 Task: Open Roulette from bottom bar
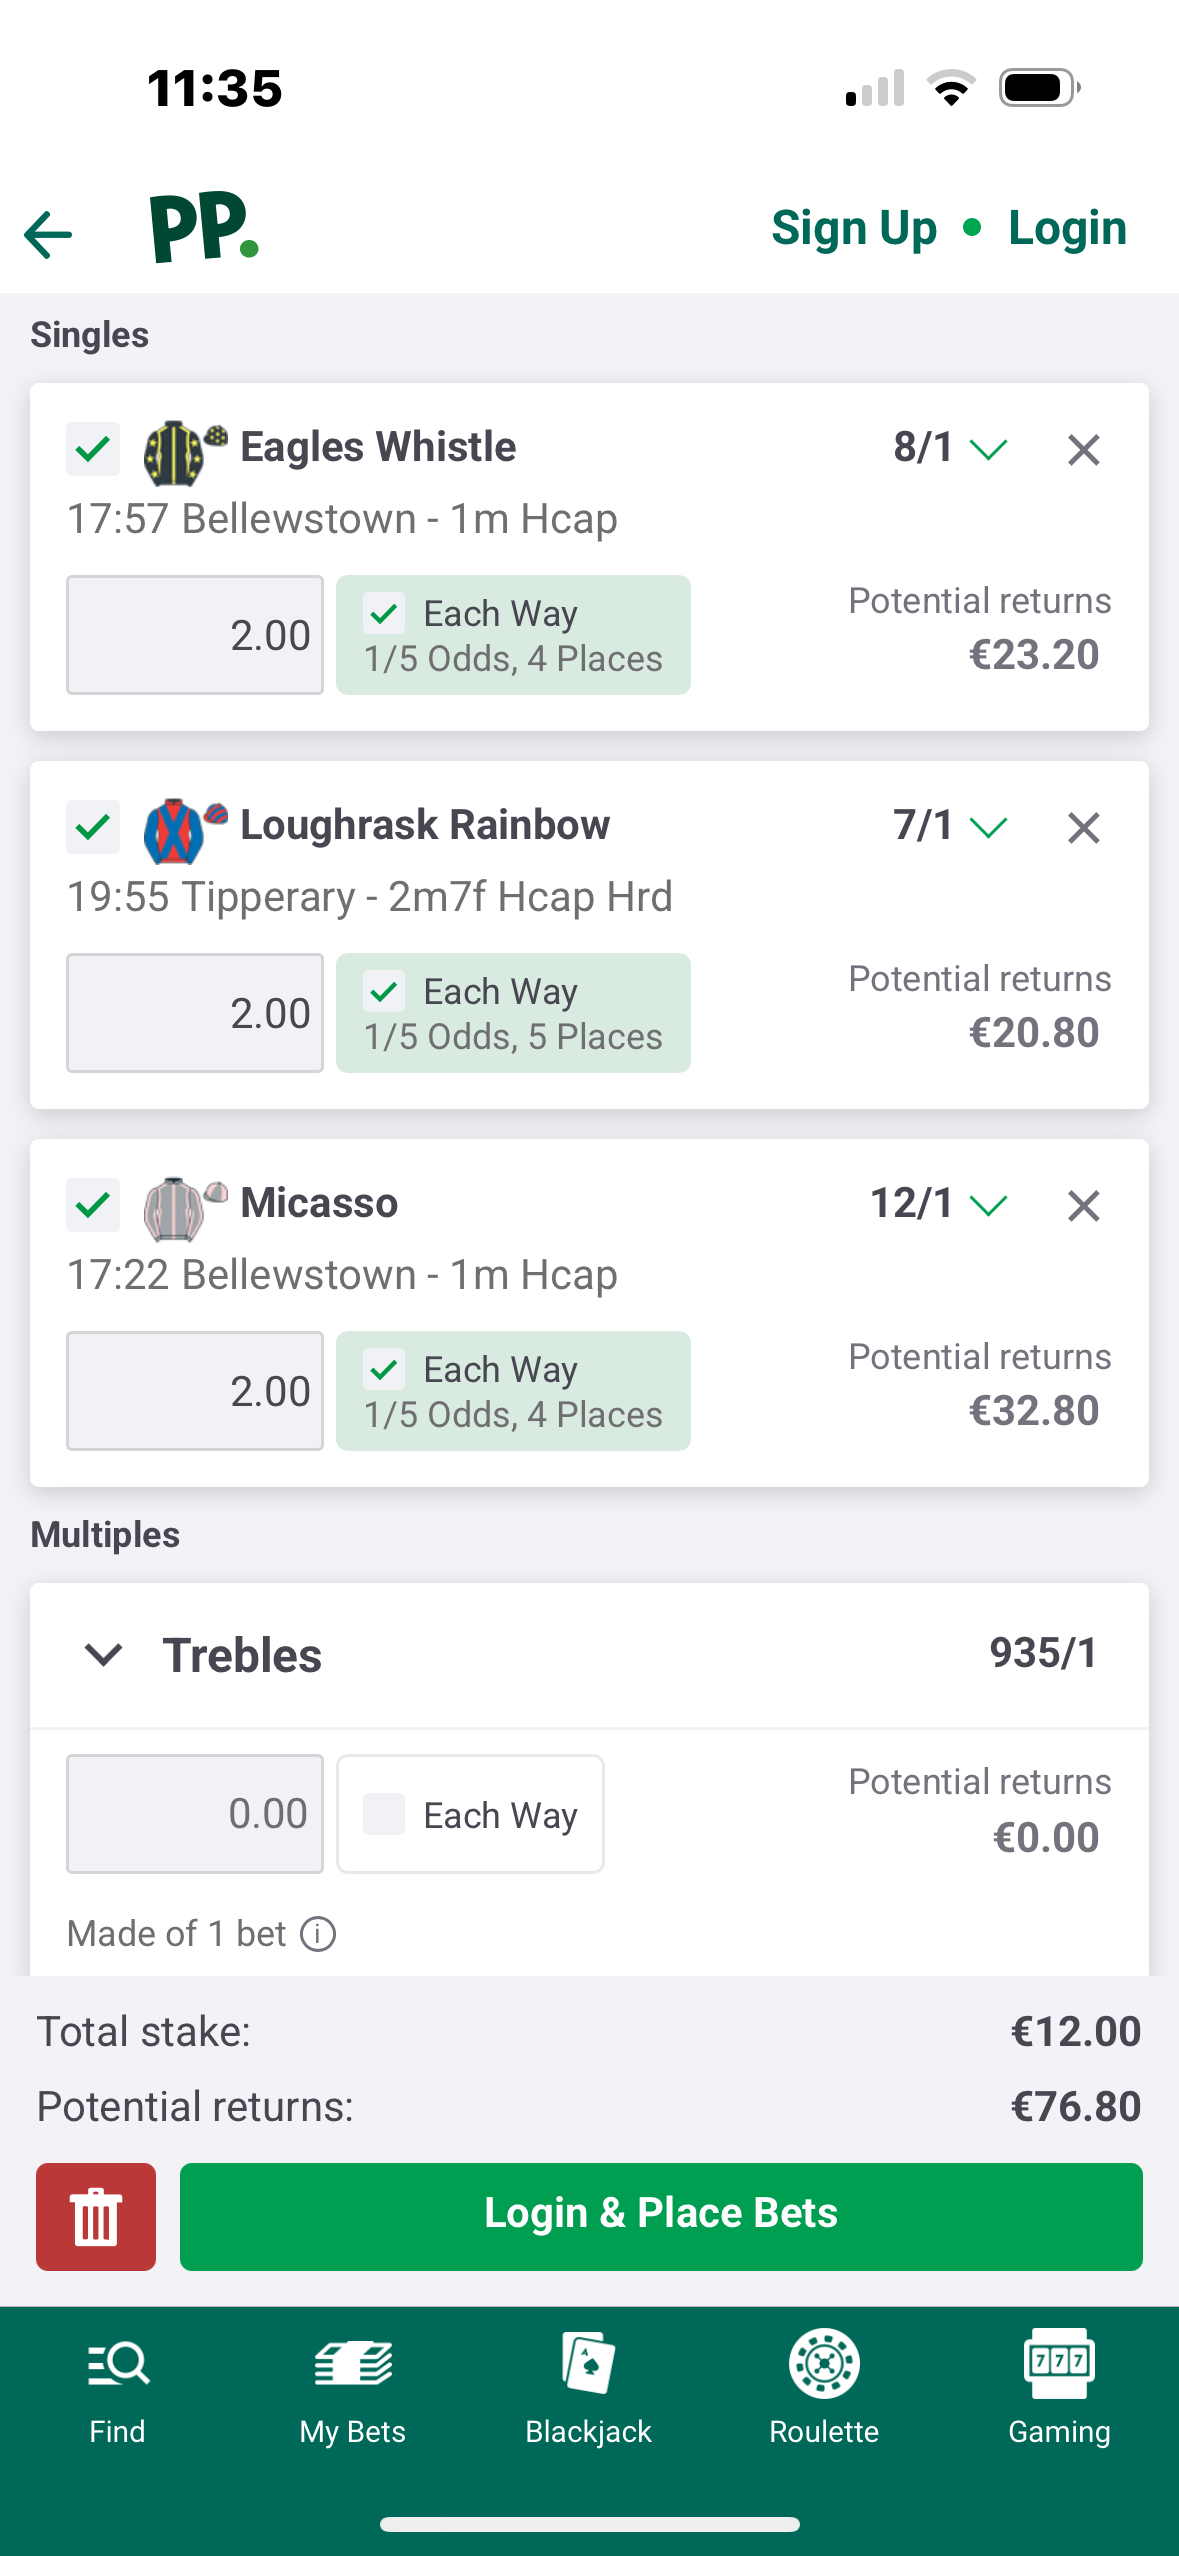824,2390
